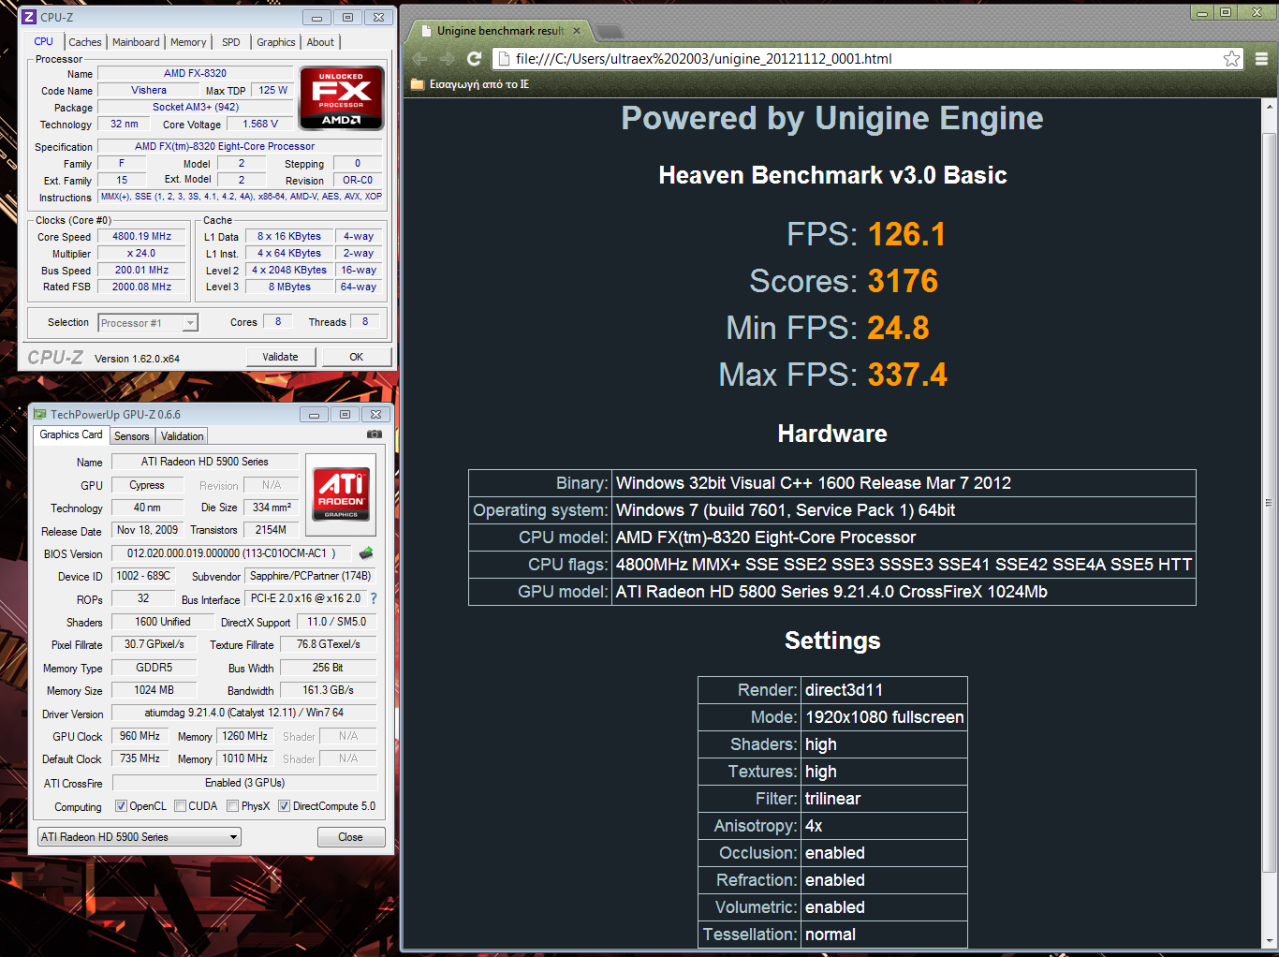Open a new Chrome tab
The image size is (1279, 957).
[x=609, y=32]
